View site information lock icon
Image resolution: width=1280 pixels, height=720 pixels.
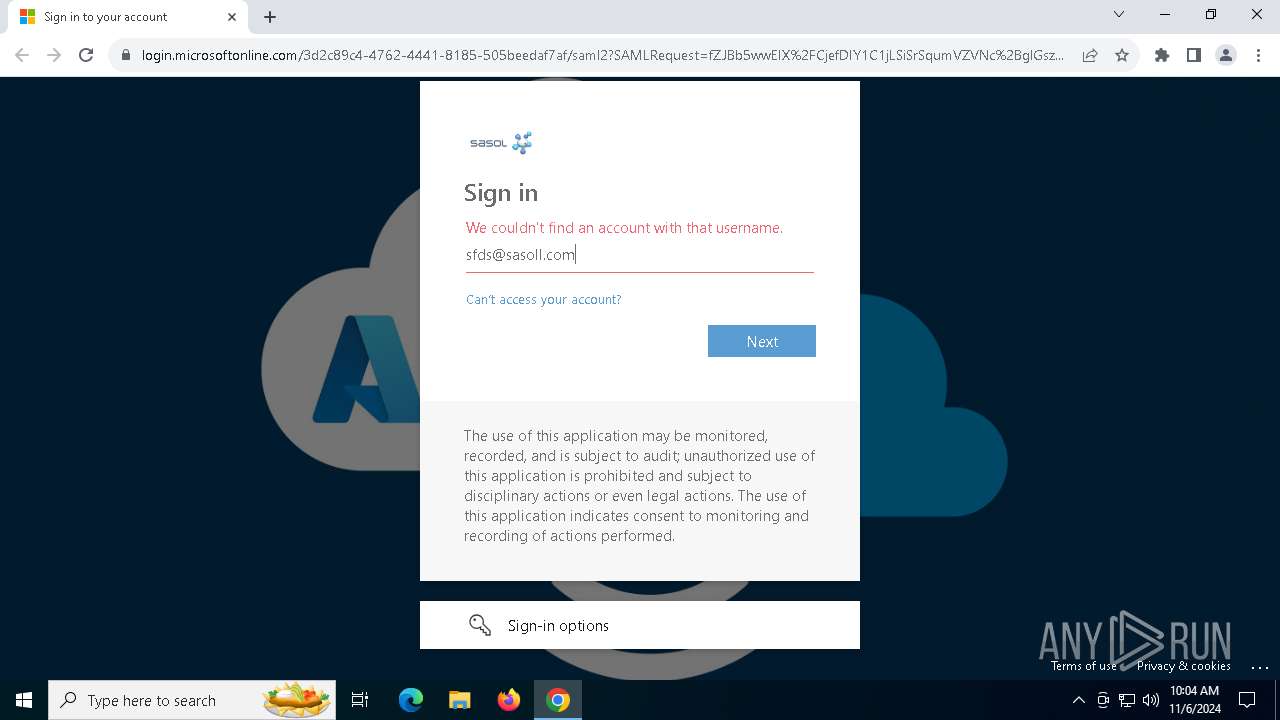tap(125, 55)
